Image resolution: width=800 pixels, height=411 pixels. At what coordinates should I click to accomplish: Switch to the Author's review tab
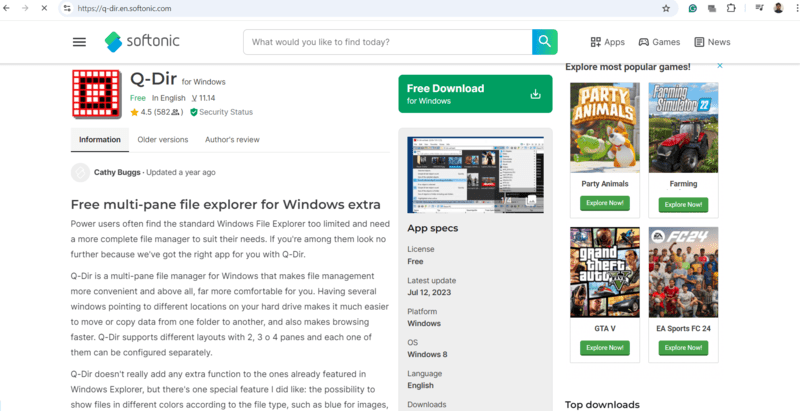[232, 140]
